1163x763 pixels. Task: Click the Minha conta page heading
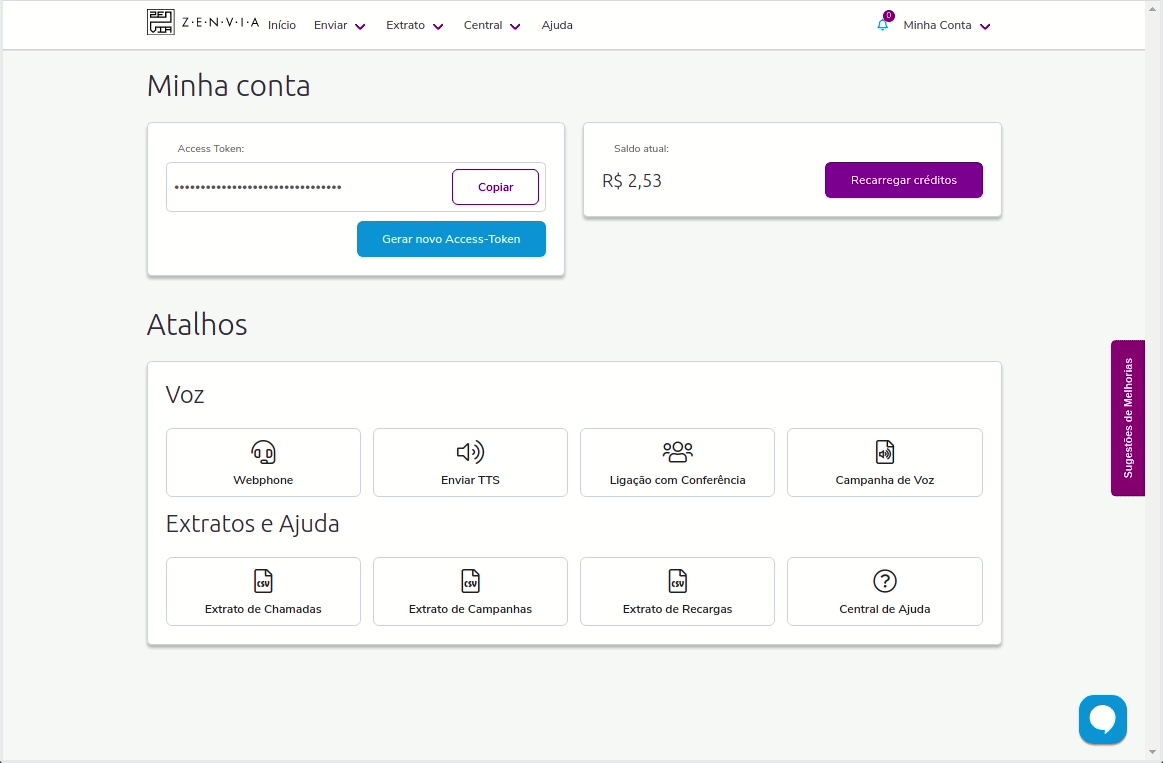click(228, 85)
